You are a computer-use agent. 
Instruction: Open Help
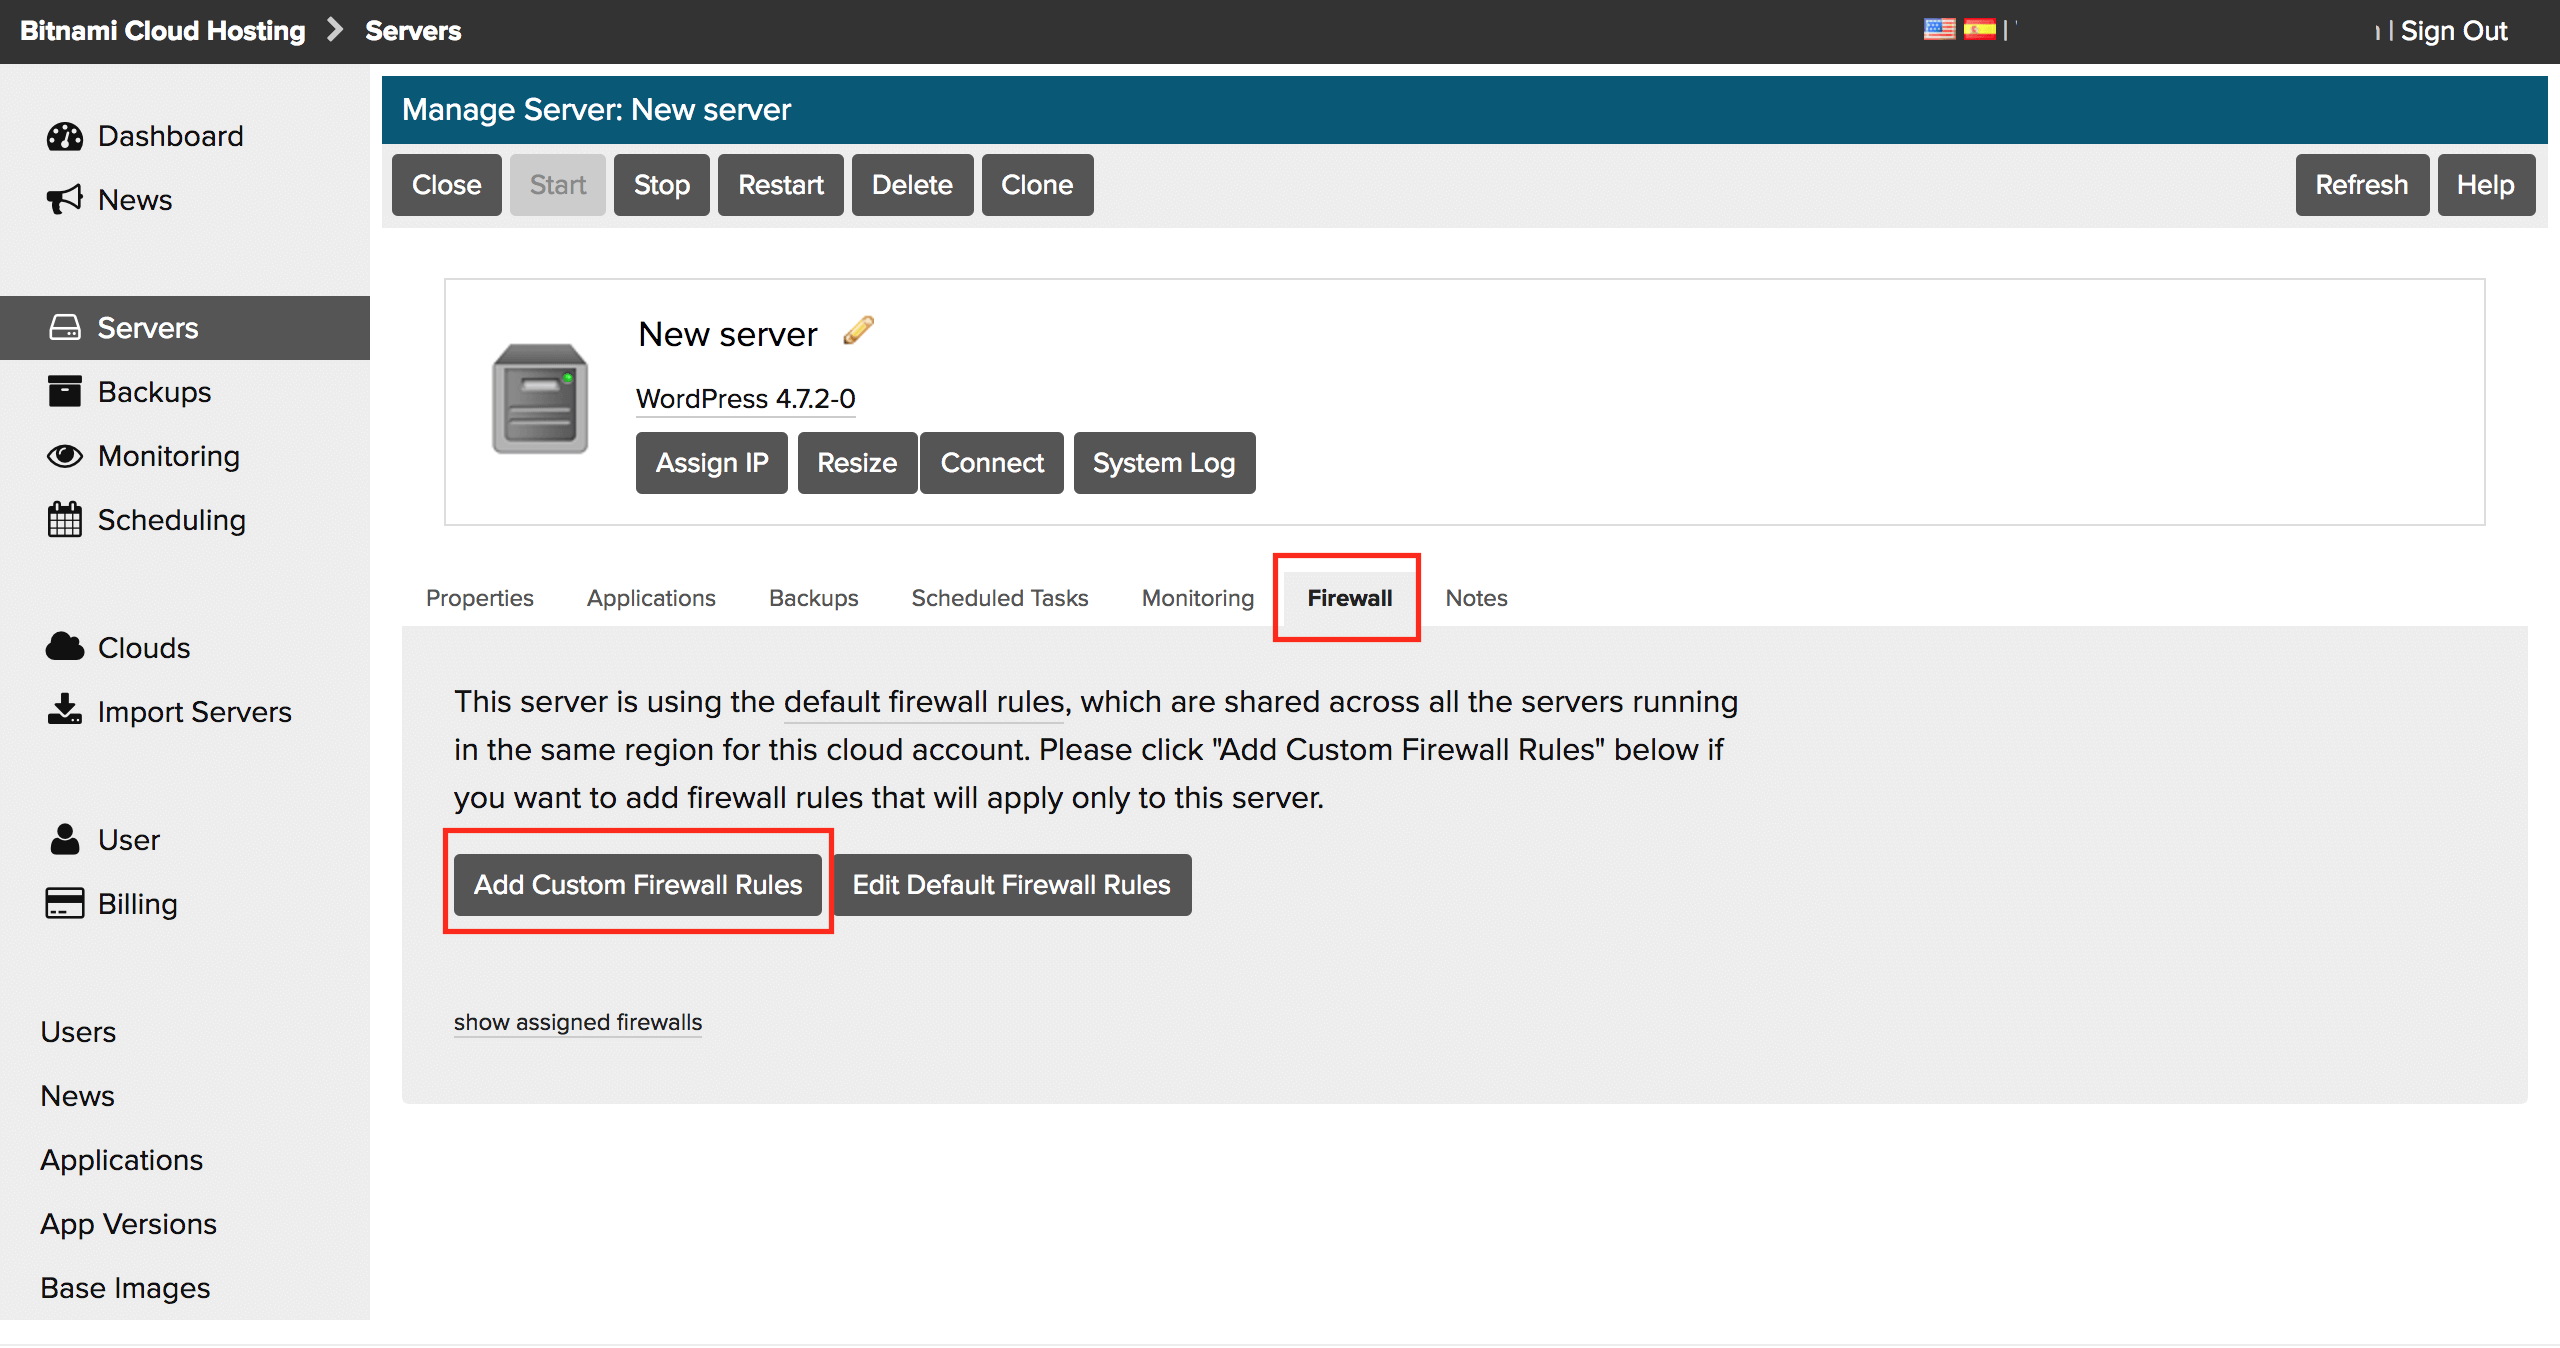(x=2486, y=185)
